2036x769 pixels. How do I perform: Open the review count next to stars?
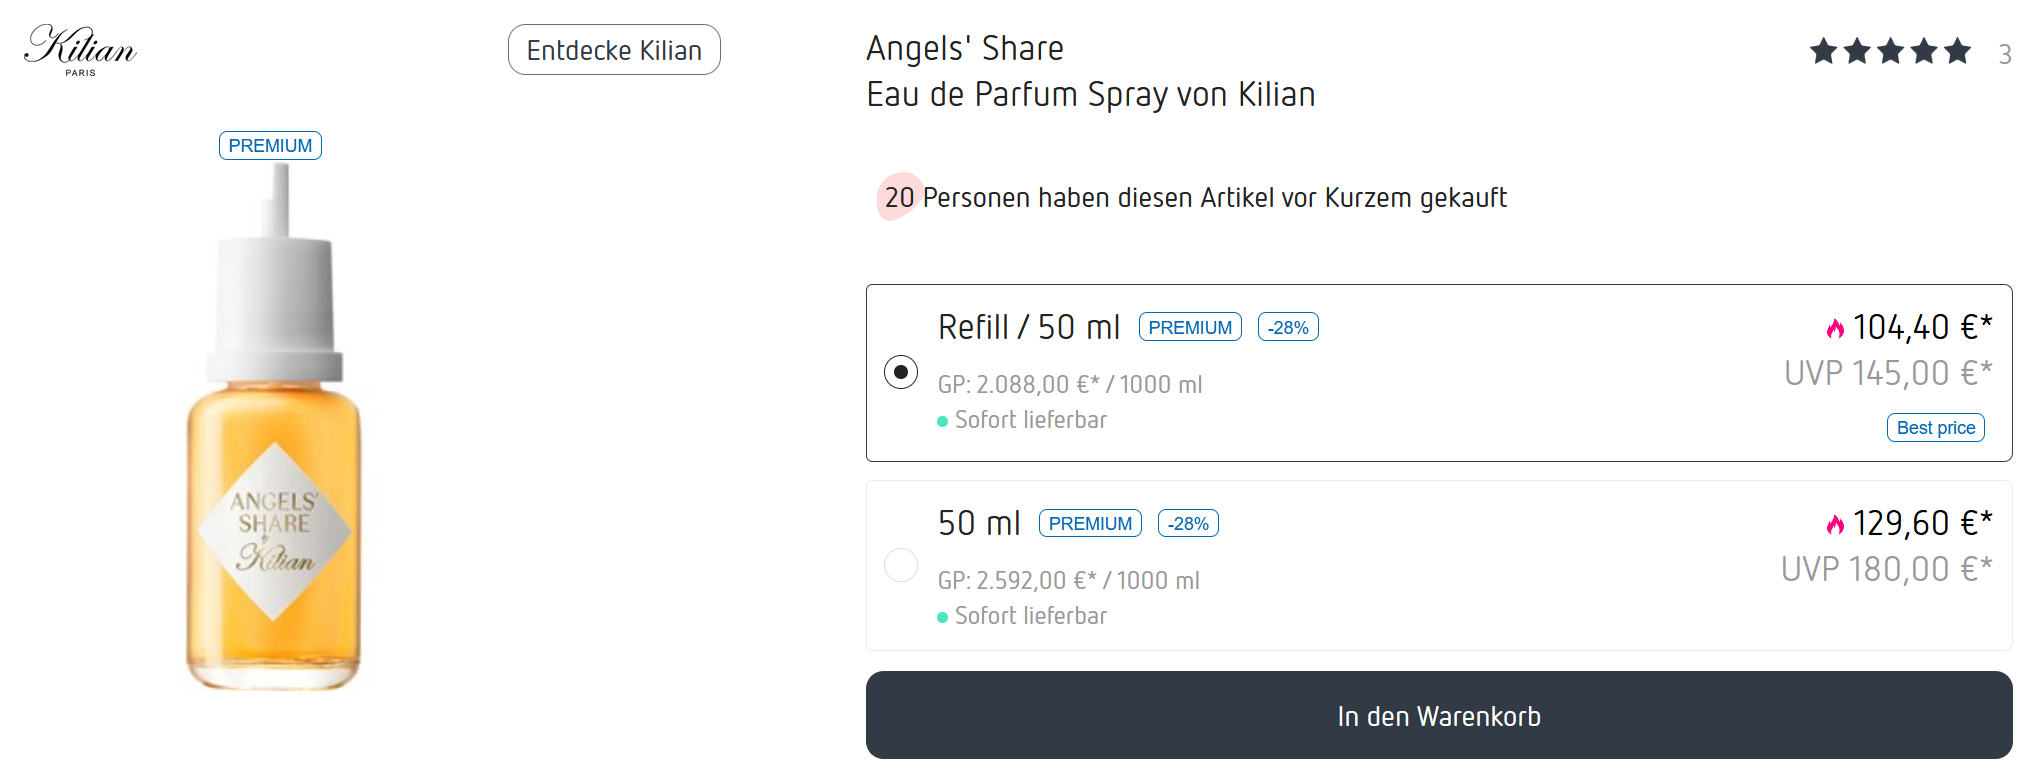(2004, 54)
